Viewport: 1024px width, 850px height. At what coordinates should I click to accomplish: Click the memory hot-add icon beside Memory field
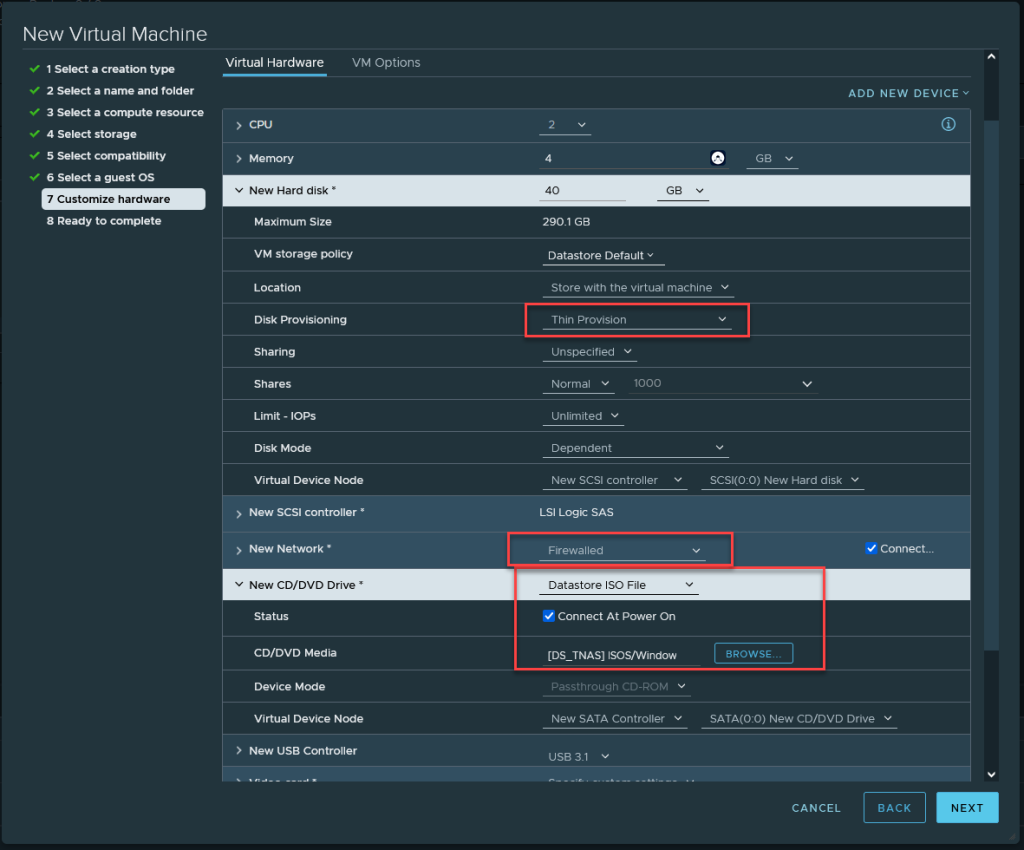(718, 158)
